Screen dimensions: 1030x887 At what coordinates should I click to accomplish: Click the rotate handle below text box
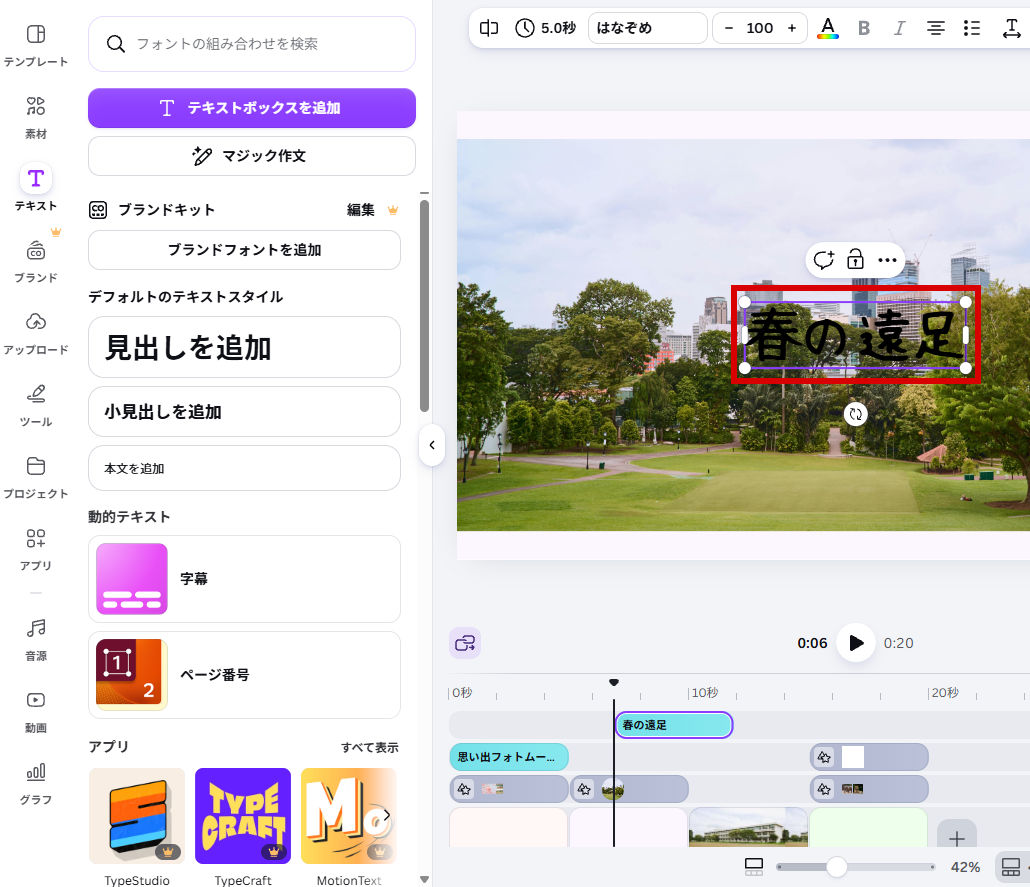[x=855, y=414]
